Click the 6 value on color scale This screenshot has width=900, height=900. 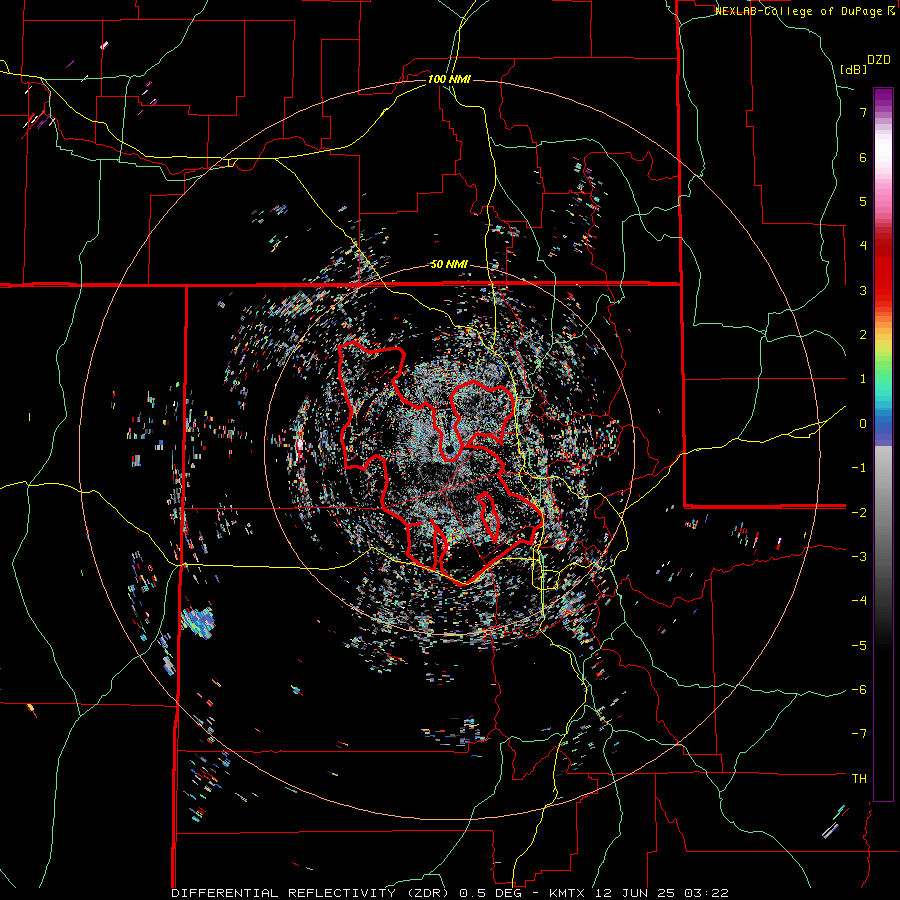pyautogui.click(x=863, y=157)
